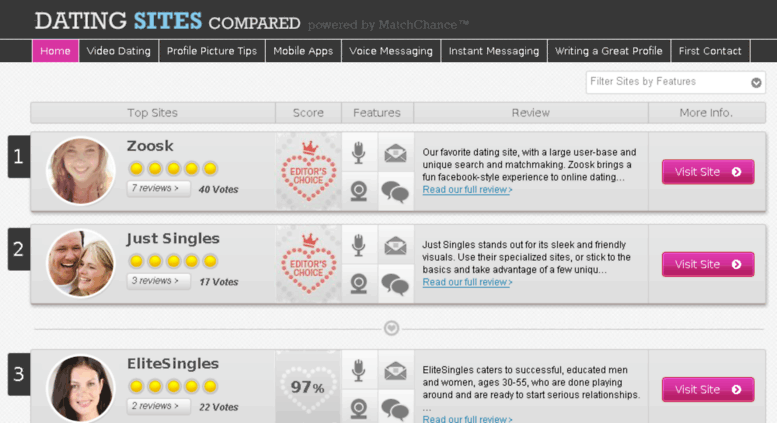
Task: Select the Instant Messaging tab
Action: click(494, 51)
